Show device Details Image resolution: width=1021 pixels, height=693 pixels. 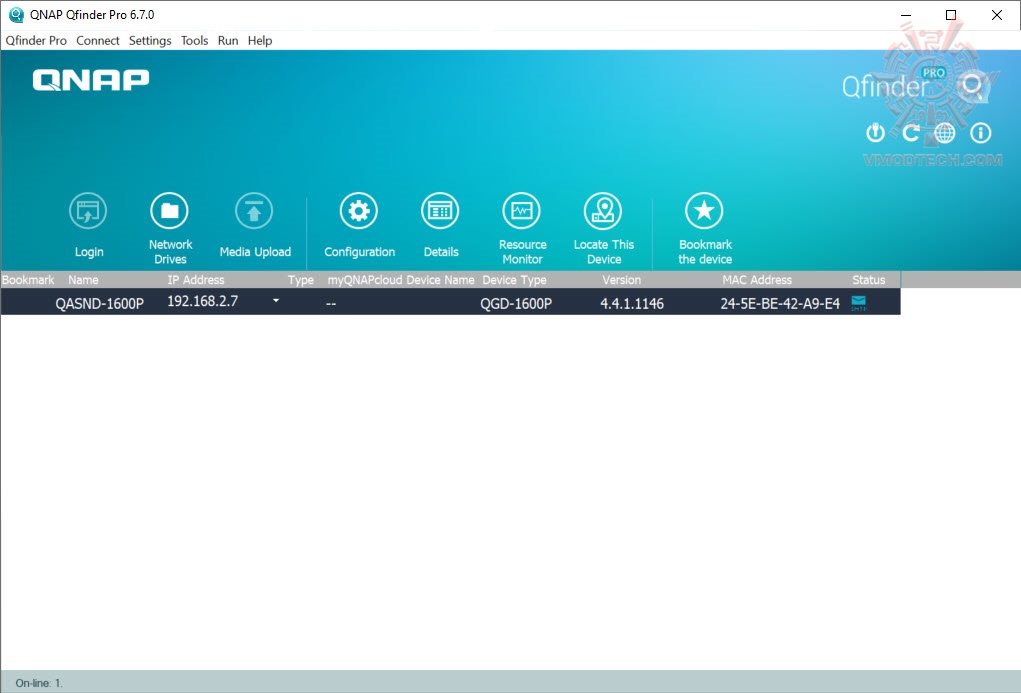[440, 211]
